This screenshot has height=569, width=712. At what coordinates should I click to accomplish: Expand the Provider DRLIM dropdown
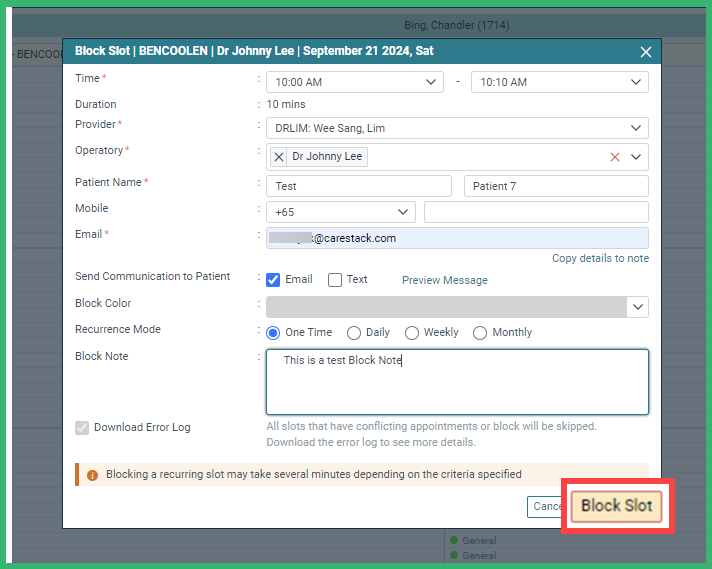(x=457, y=128)
